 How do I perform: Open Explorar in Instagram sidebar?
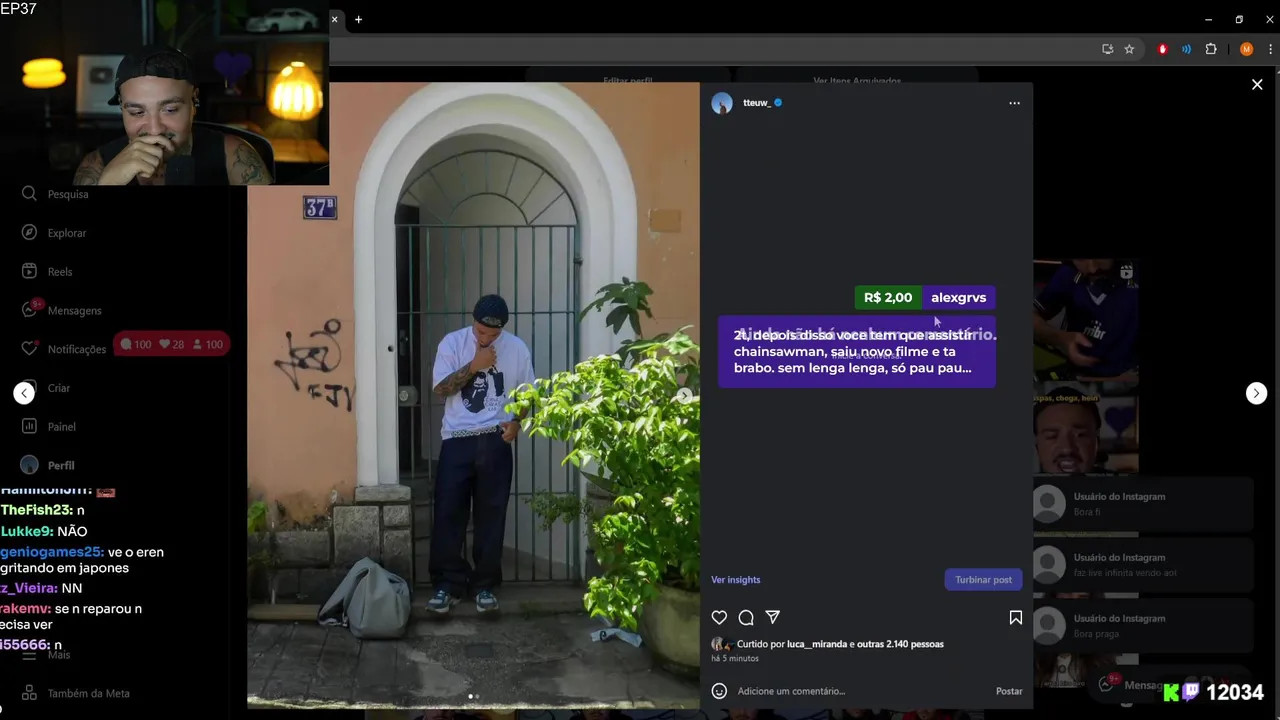click(x=67, y=233)
